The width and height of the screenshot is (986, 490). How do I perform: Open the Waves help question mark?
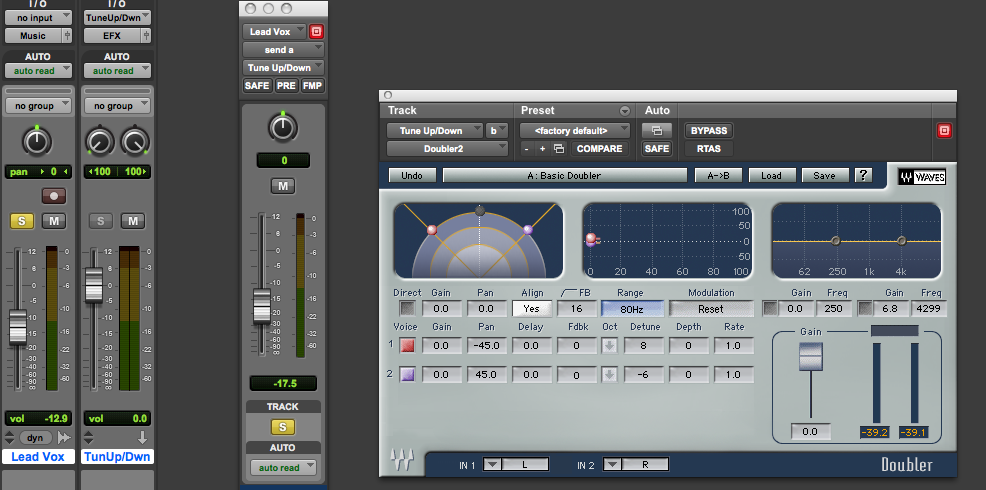[863, 175]
